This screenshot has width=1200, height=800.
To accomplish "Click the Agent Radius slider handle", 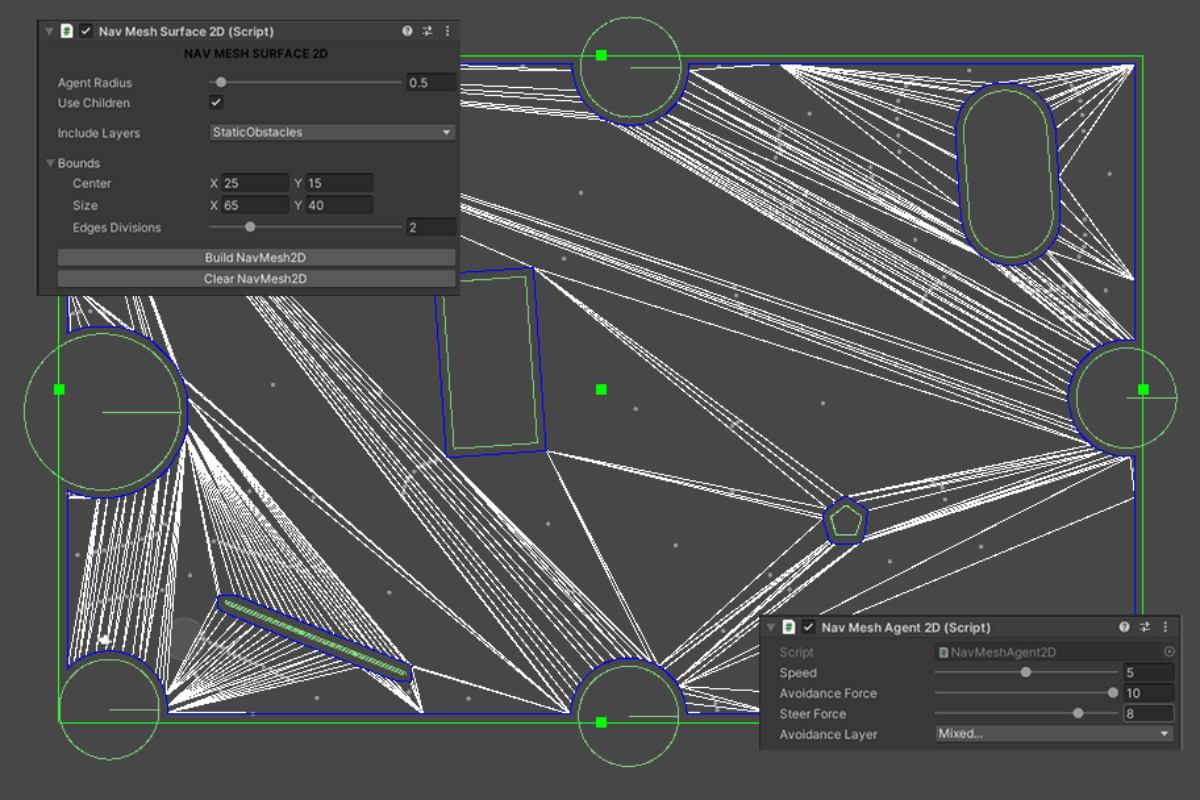I will pyautogui.click(x=221, y=83).
